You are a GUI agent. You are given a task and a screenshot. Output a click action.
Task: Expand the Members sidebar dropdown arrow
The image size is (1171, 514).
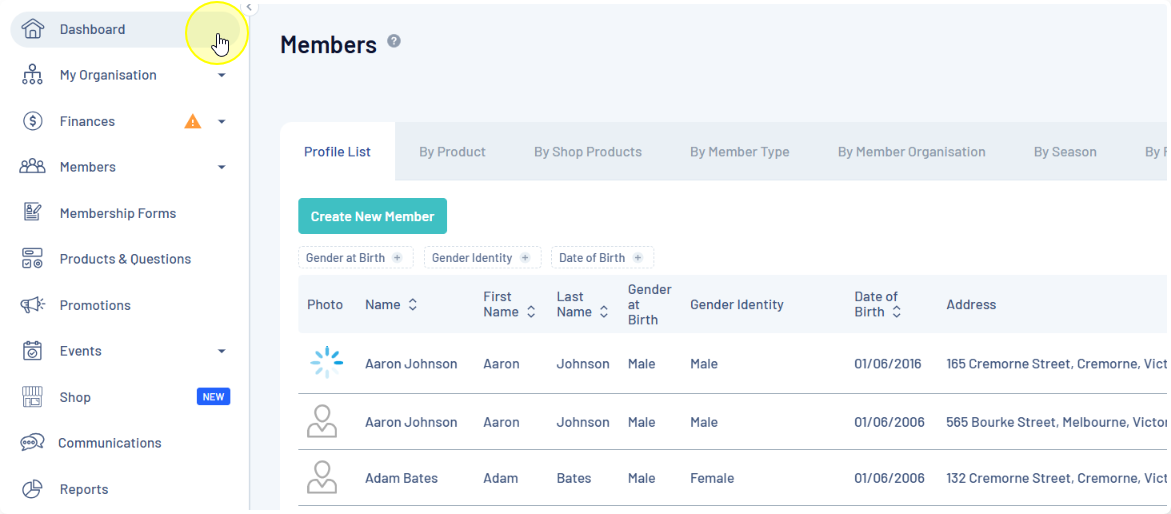(x=222, y=167)
